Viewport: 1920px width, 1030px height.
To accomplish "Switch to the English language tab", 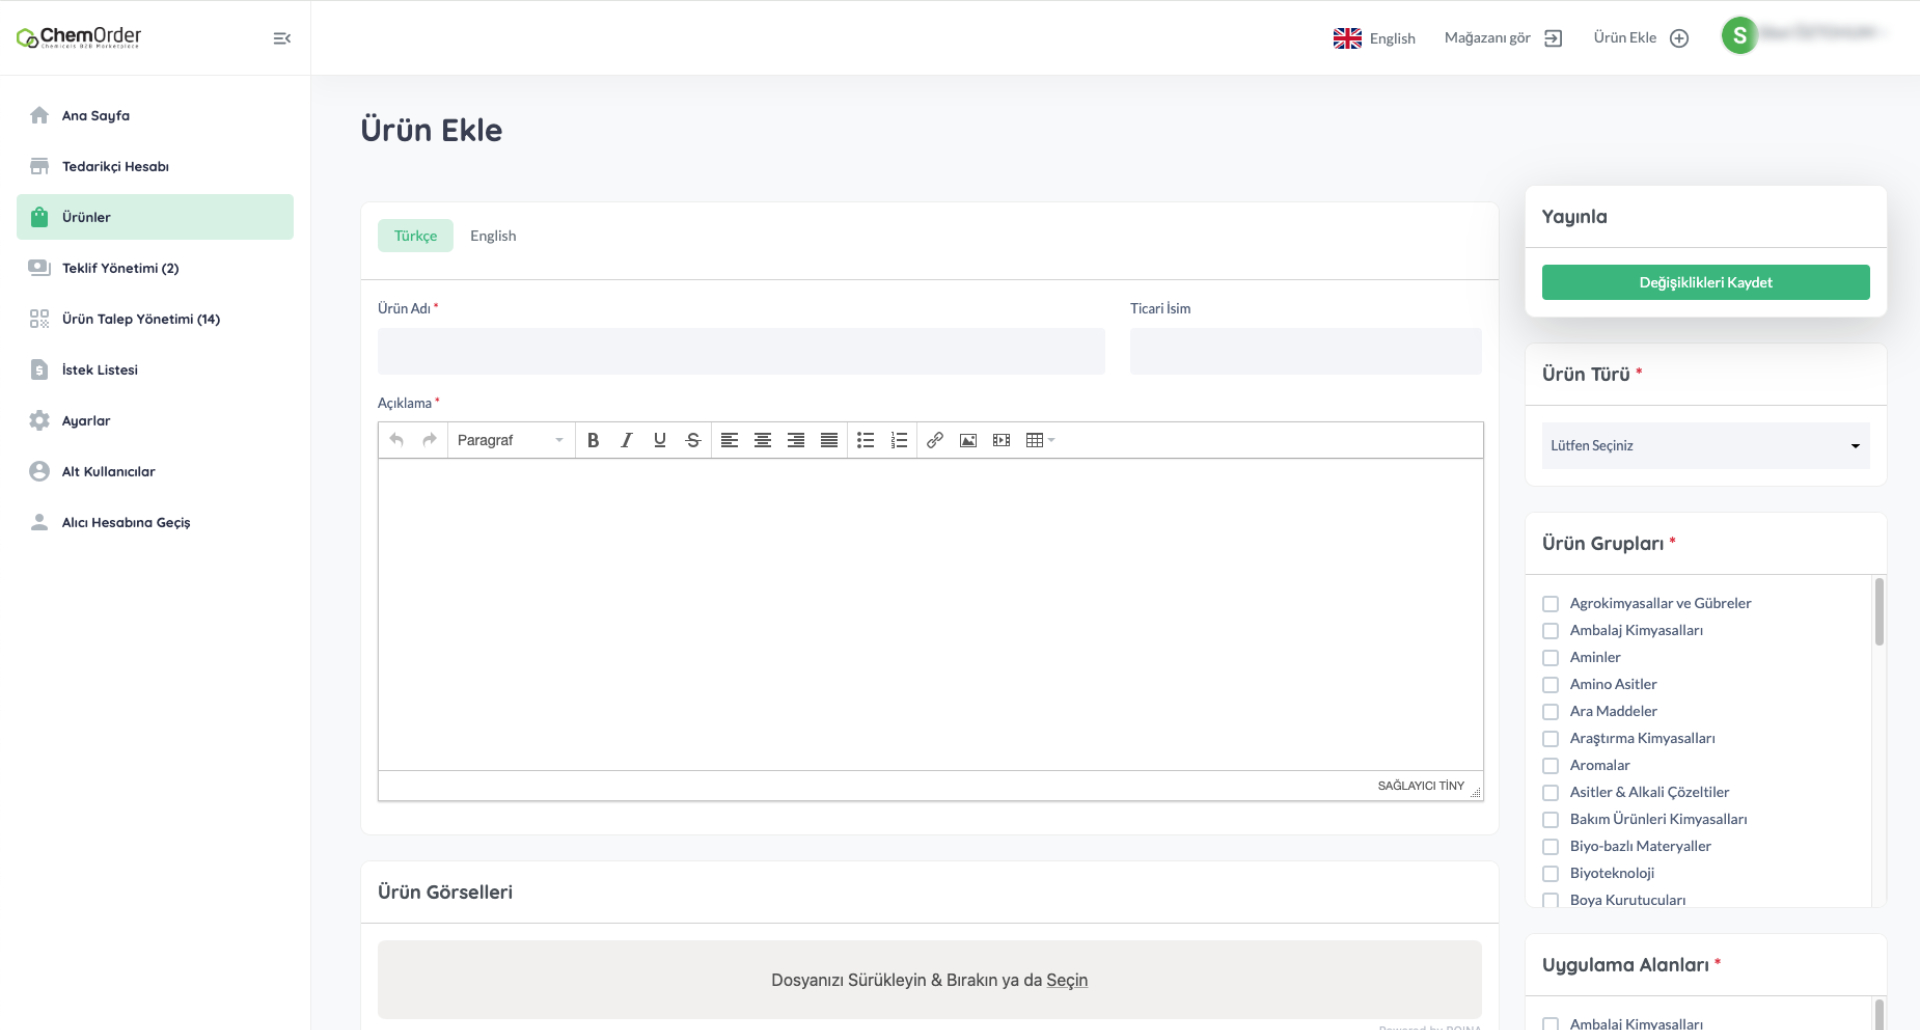I will tap(493, 236).
